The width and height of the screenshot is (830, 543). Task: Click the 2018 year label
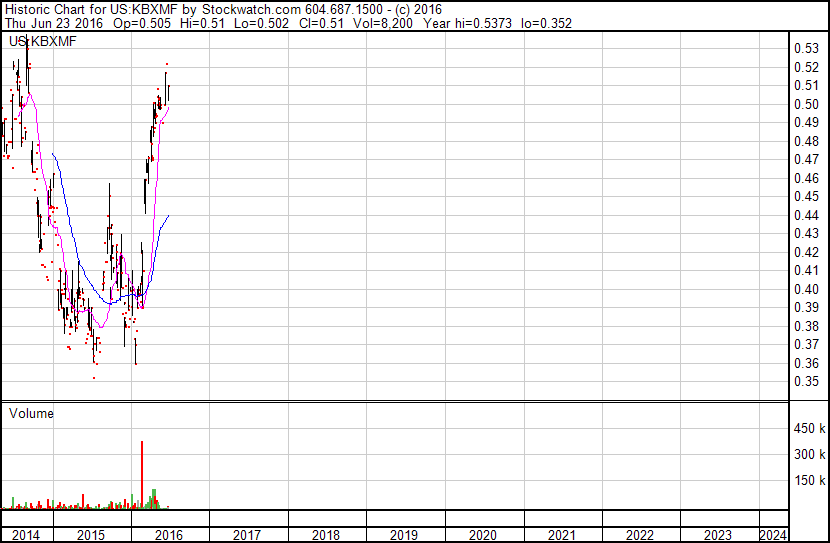point(326,535)
